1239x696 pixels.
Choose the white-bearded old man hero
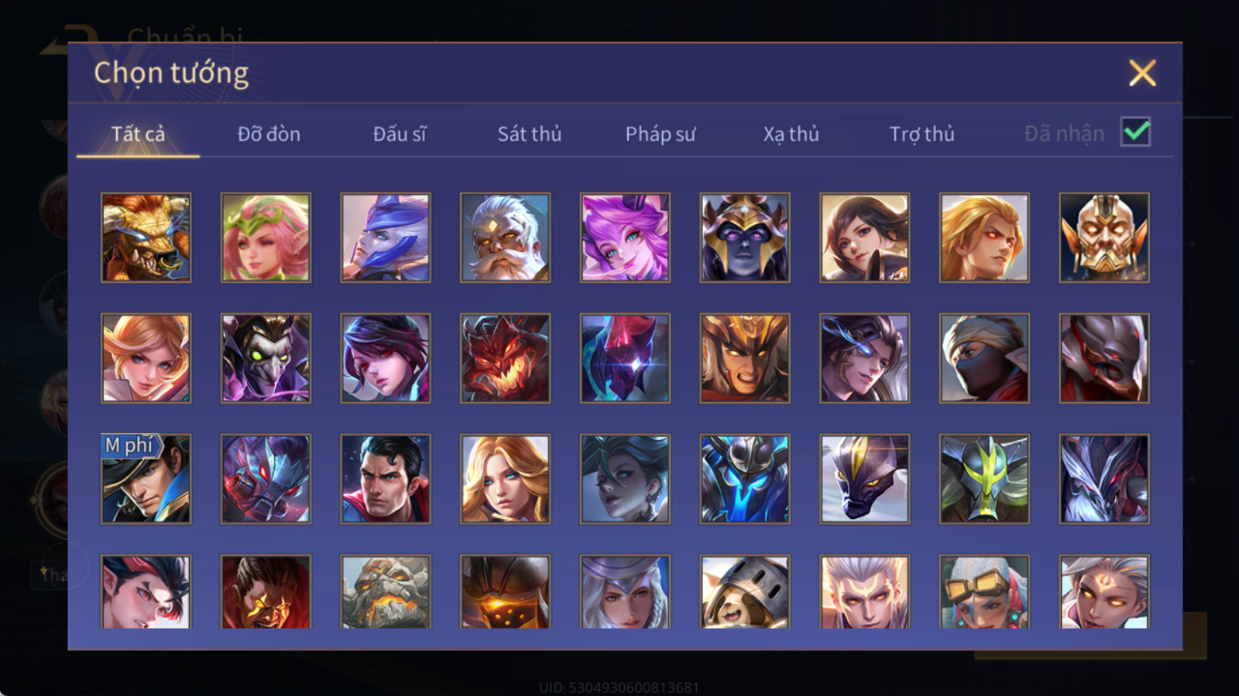tap(505, 238)
